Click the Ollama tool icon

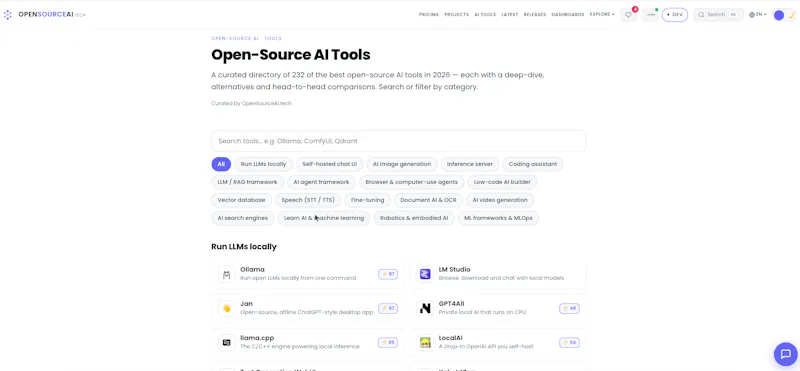(x=227, y=275)
